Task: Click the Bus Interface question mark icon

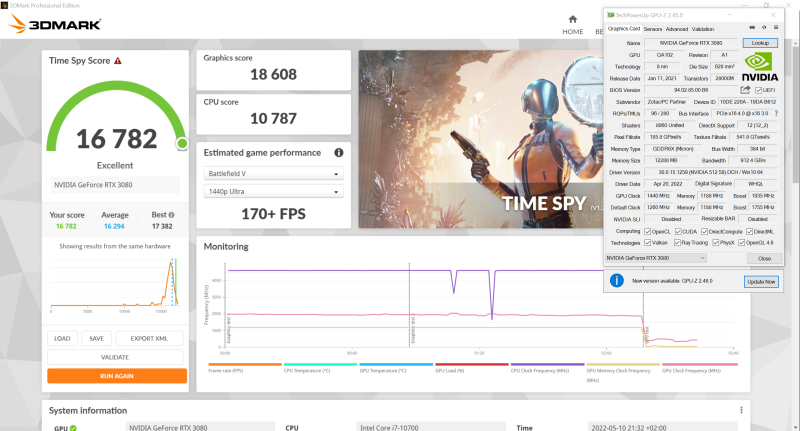Action: tap(776, 113)
